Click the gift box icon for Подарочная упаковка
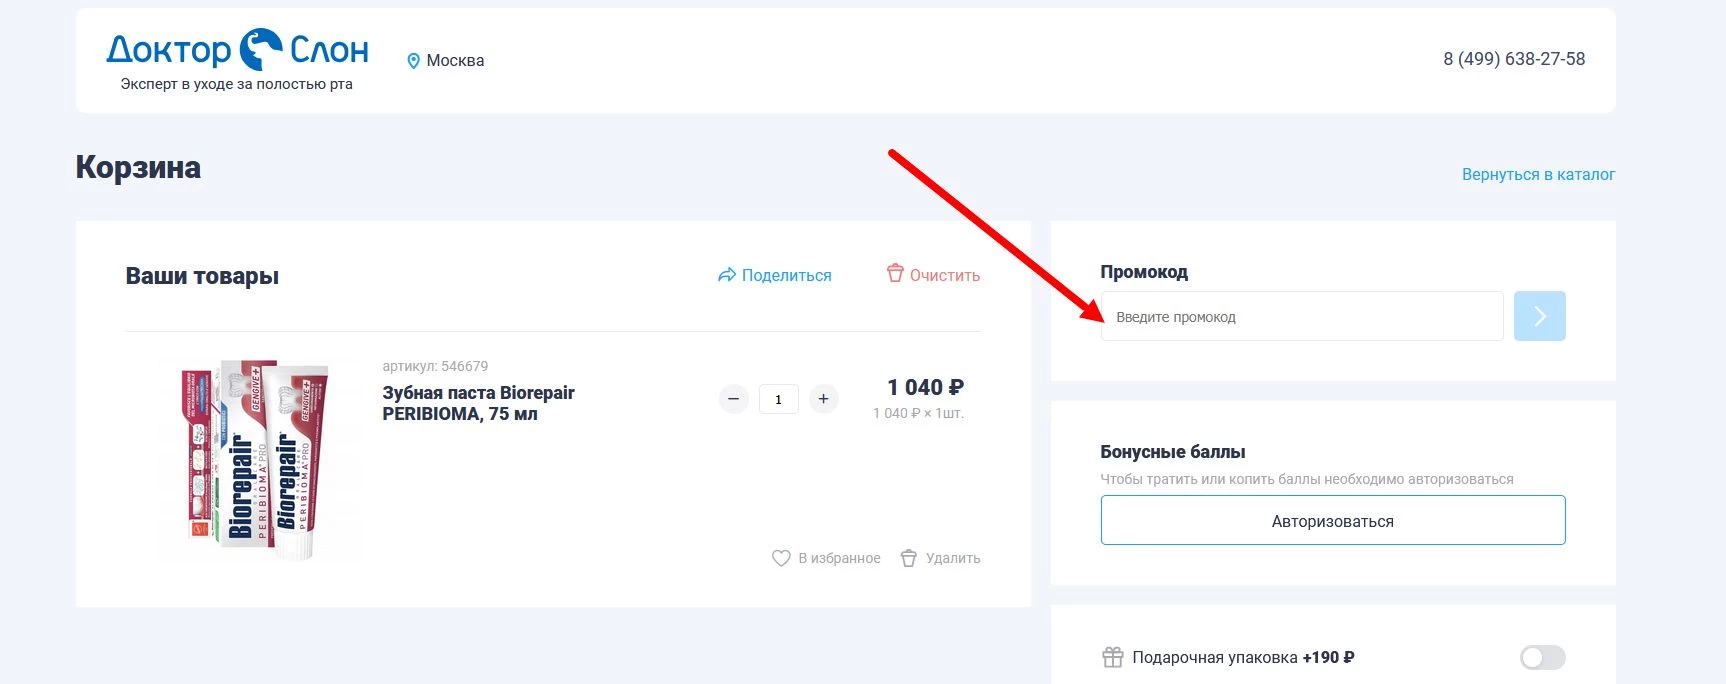Viewport: 1726px width, 684px height. (x=1112, y=657)
